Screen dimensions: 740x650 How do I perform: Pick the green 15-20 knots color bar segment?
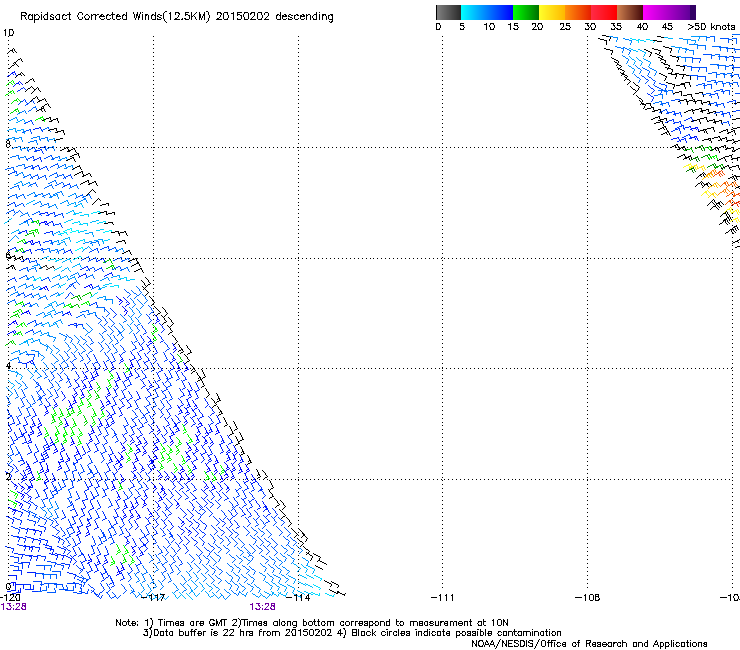(x=526, y=12)
